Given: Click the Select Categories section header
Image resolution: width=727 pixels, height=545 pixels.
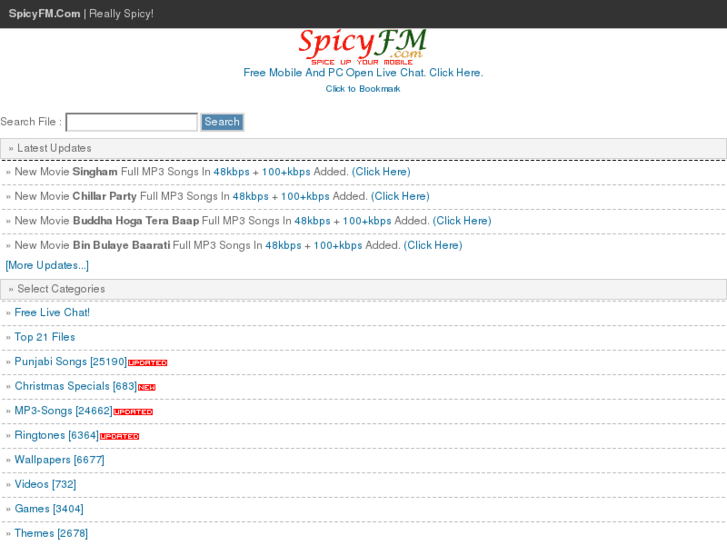Looking at the screenshot, I should (x=364, y=289).
